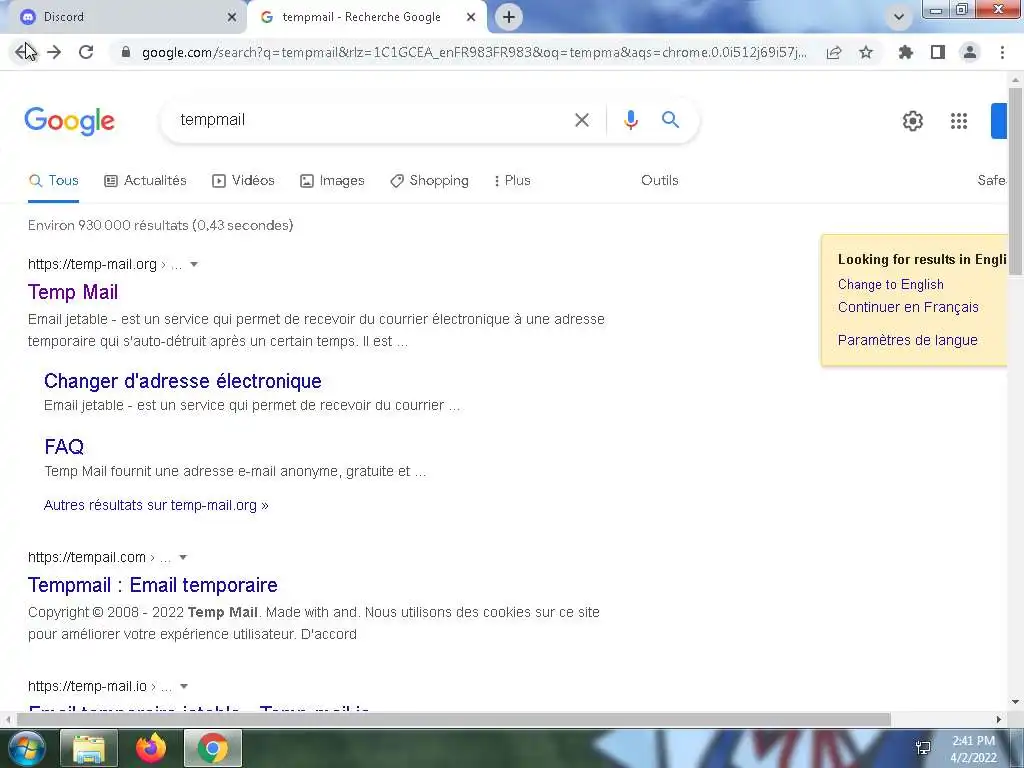Screen dimensions: 1024x768
Task: Expand options arrow beside tempail.com URL
Action: point(184,557)
